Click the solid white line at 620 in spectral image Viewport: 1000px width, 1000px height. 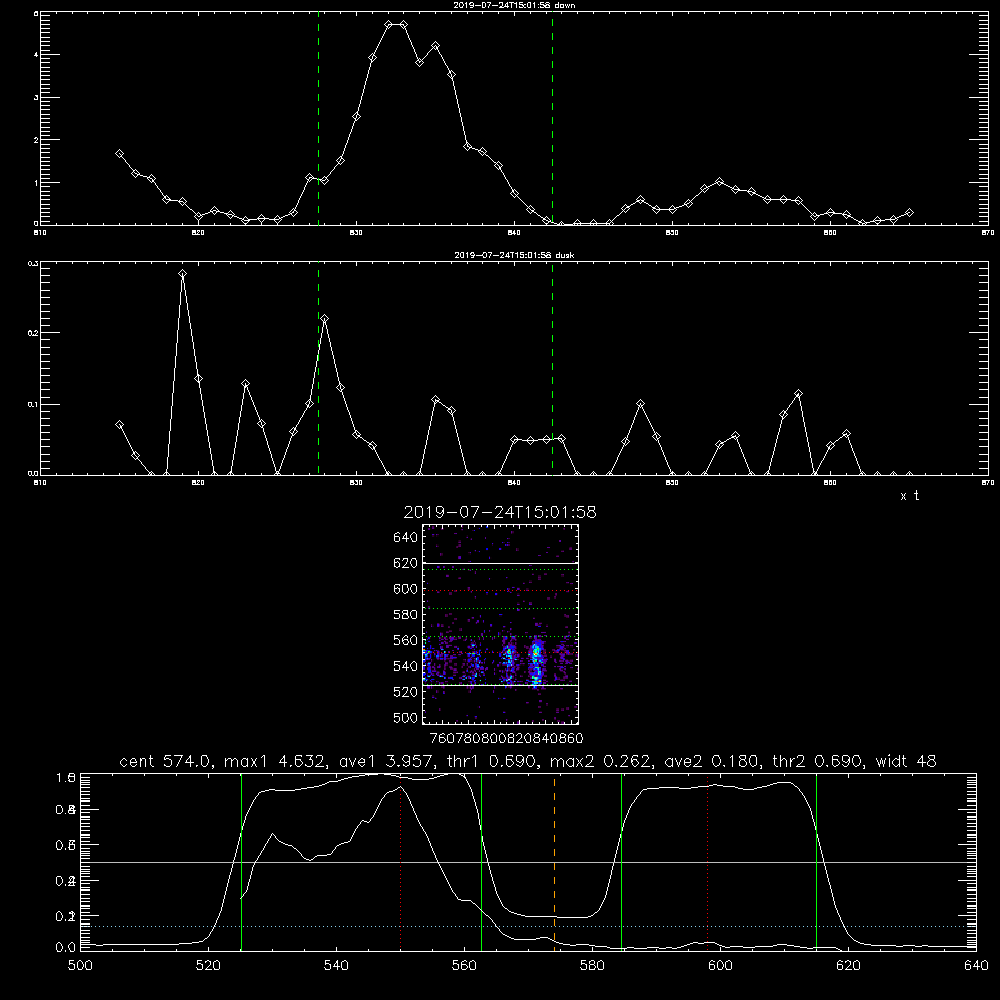[x=501, y=563]
